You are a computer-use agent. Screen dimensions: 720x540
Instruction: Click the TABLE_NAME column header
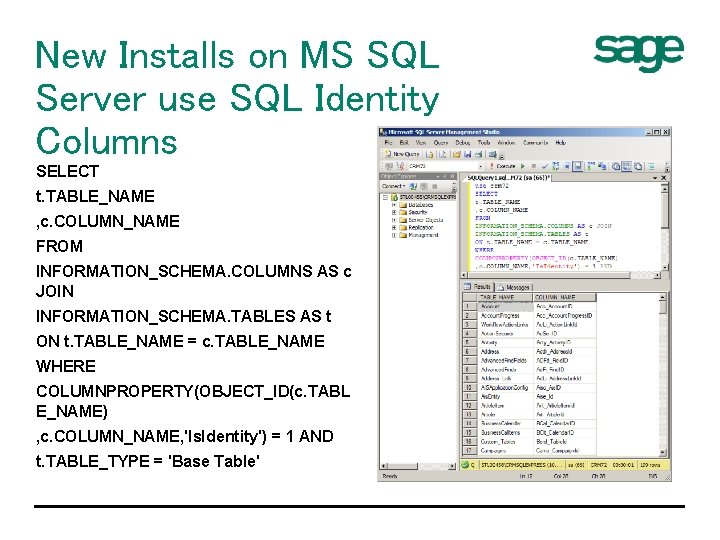click(505, 298)
